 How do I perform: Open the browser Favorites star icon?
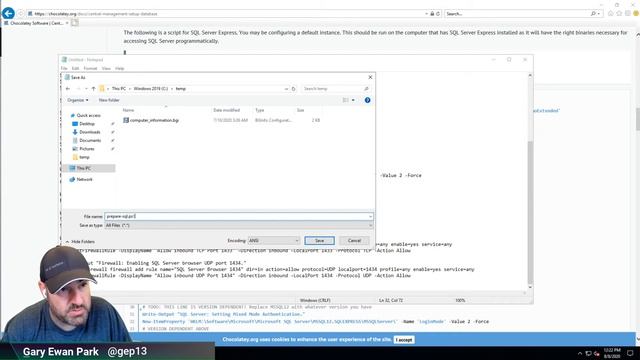[619, 13]
